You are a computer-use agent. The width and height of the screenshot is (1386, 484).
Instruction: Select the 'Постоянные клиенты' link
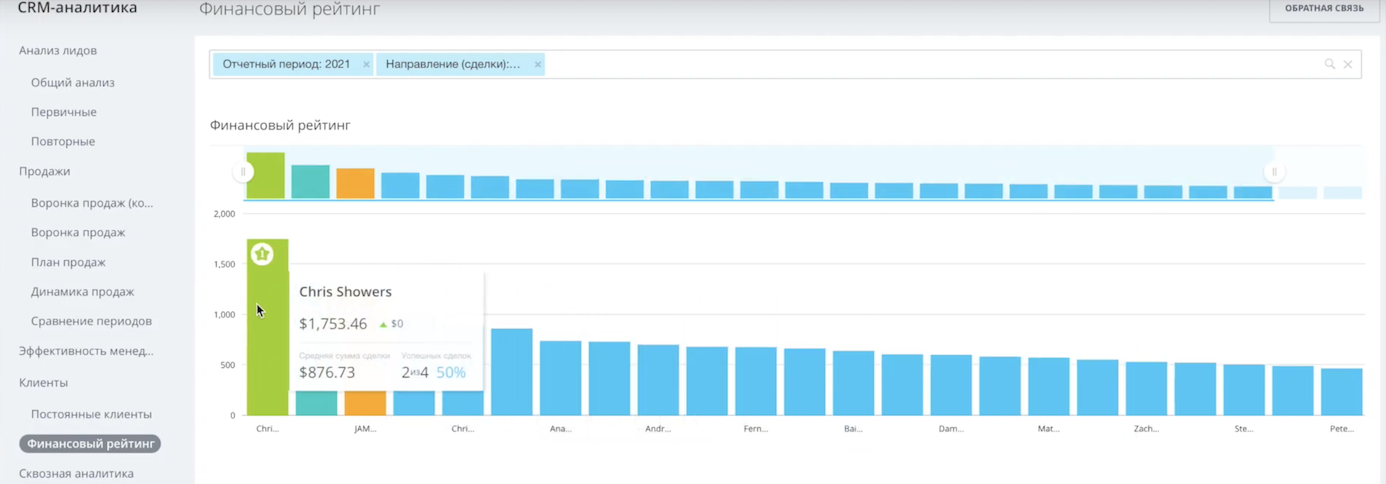[x=91, y=413]
